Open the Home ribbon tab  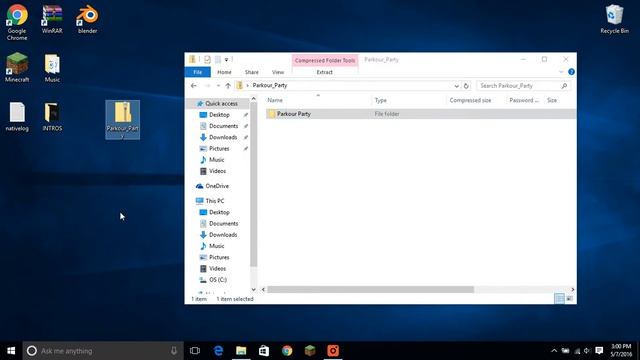click(224, 72)
